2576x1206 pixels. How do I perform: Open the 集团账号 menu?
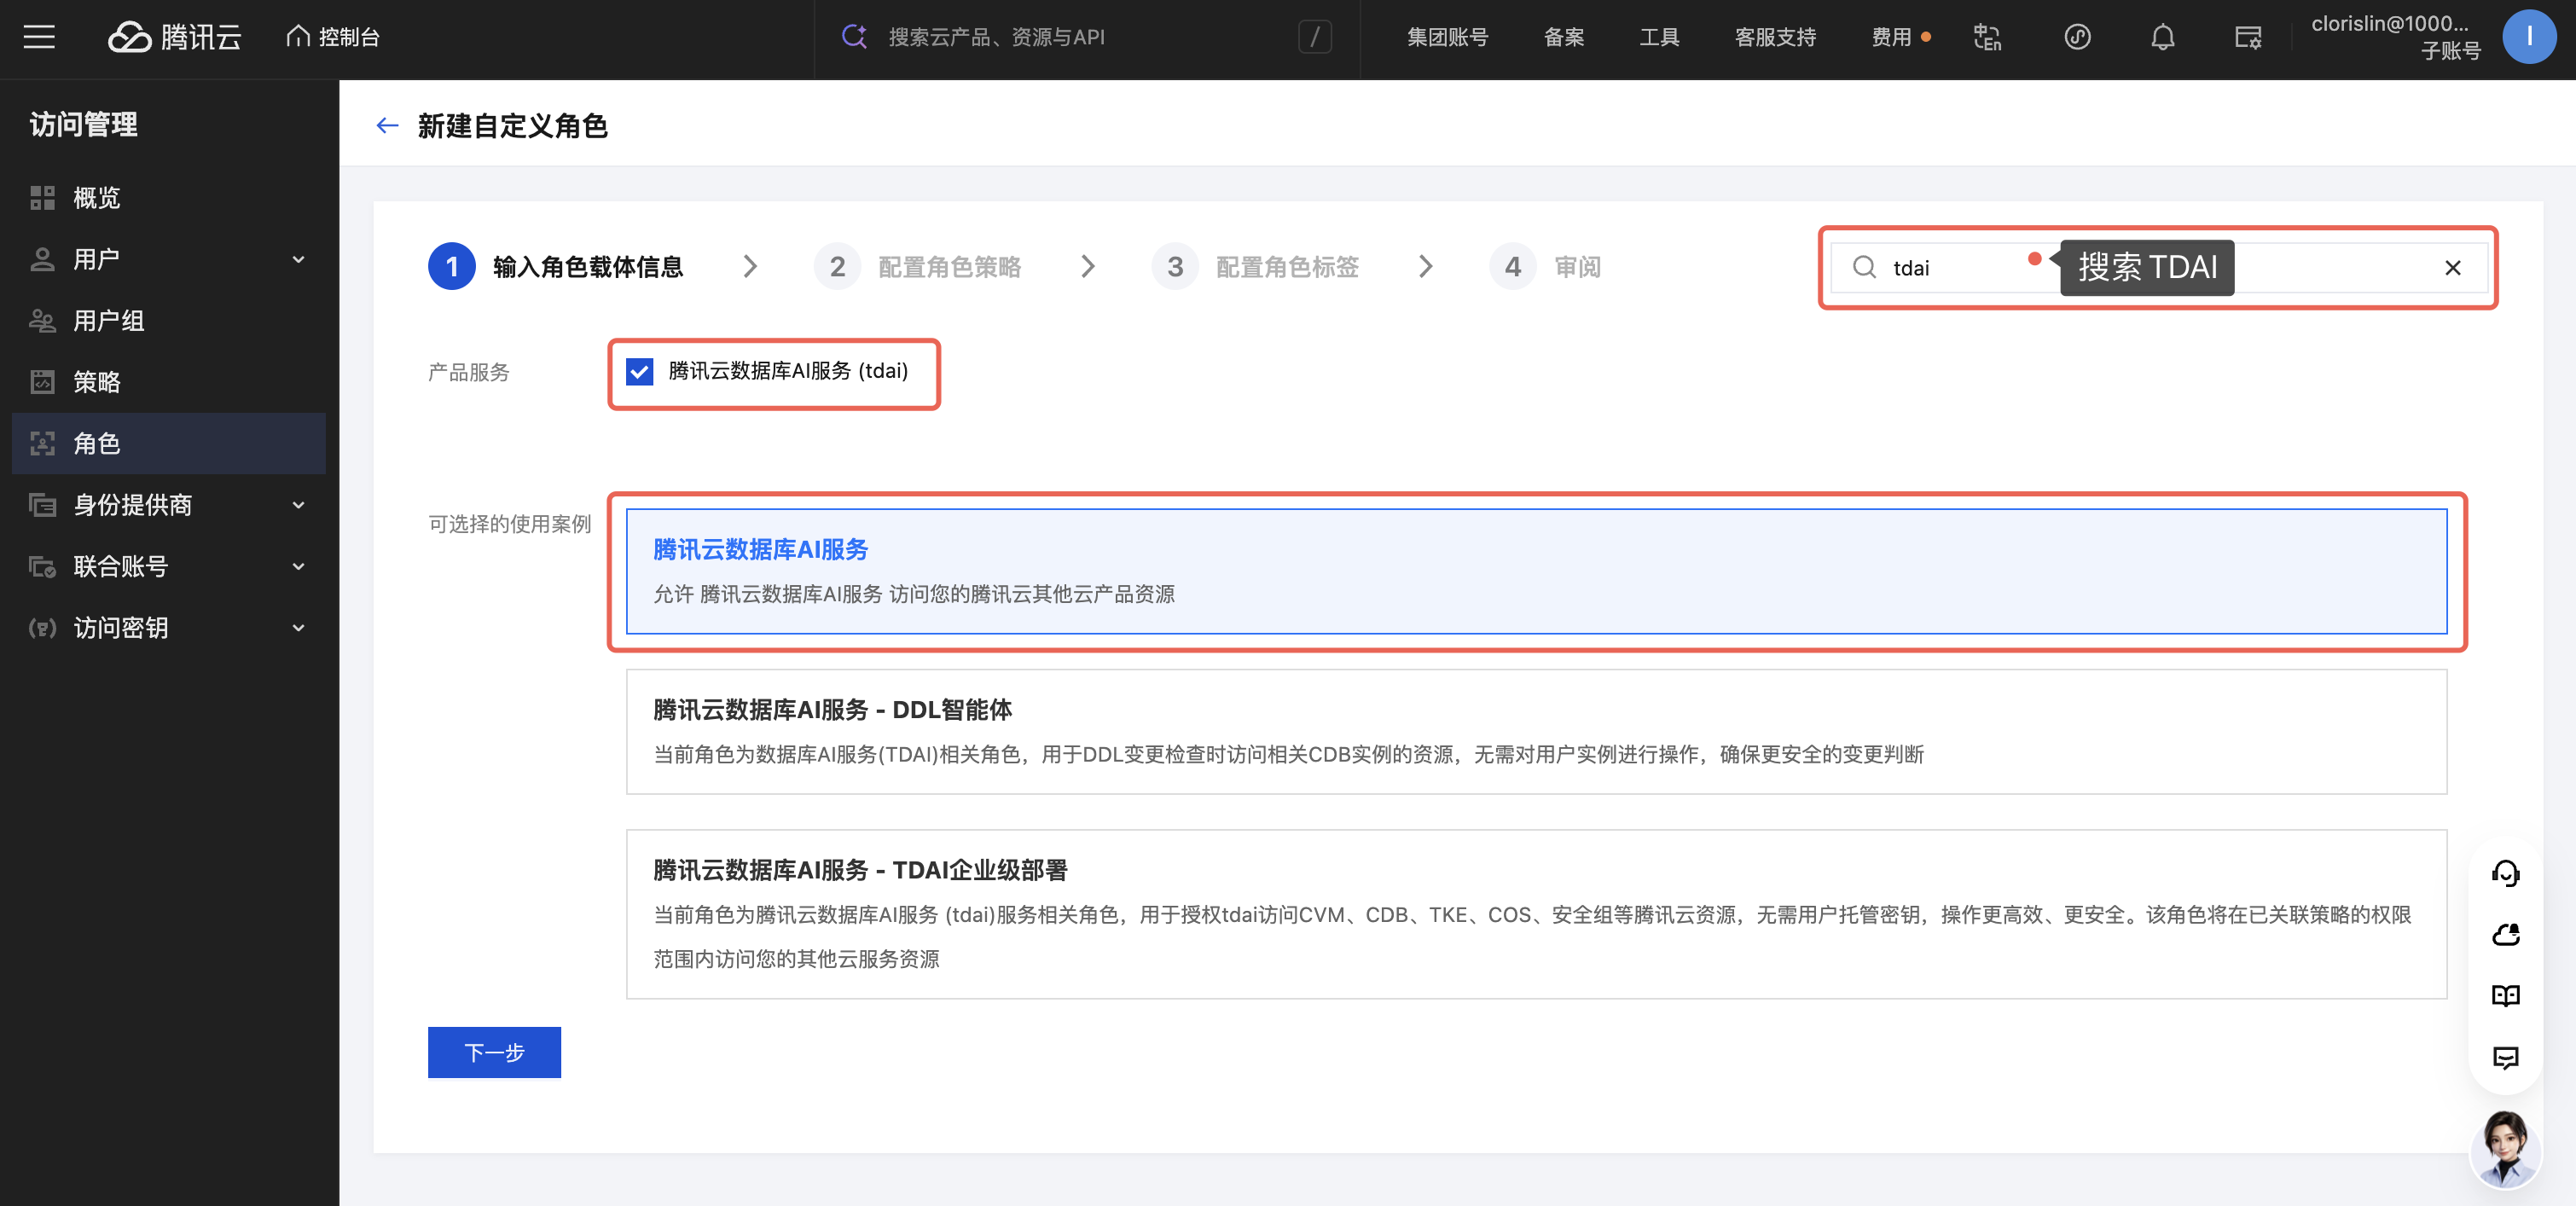point(1447,37)
